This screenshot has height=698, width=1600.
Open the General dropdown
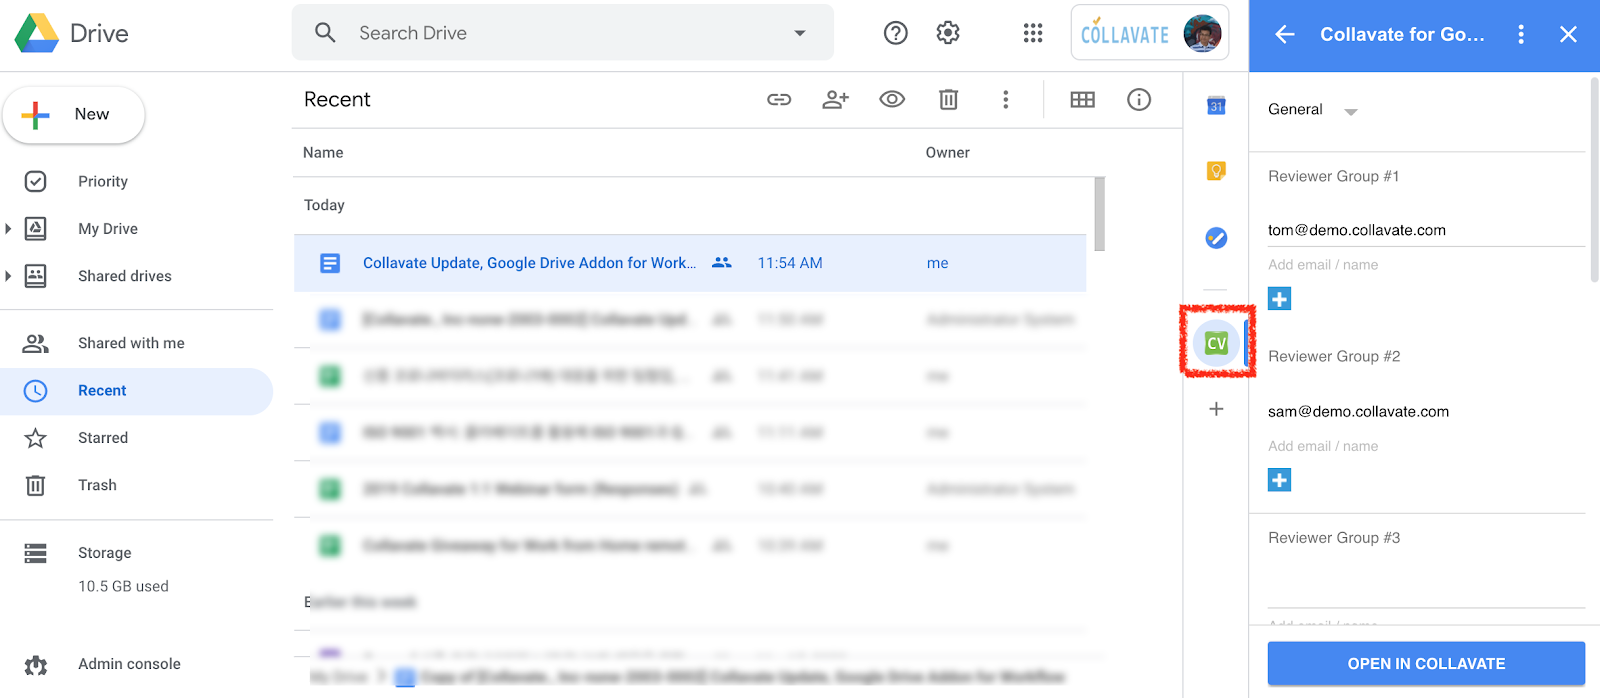pyautogui.click(x=1312, y=110)
